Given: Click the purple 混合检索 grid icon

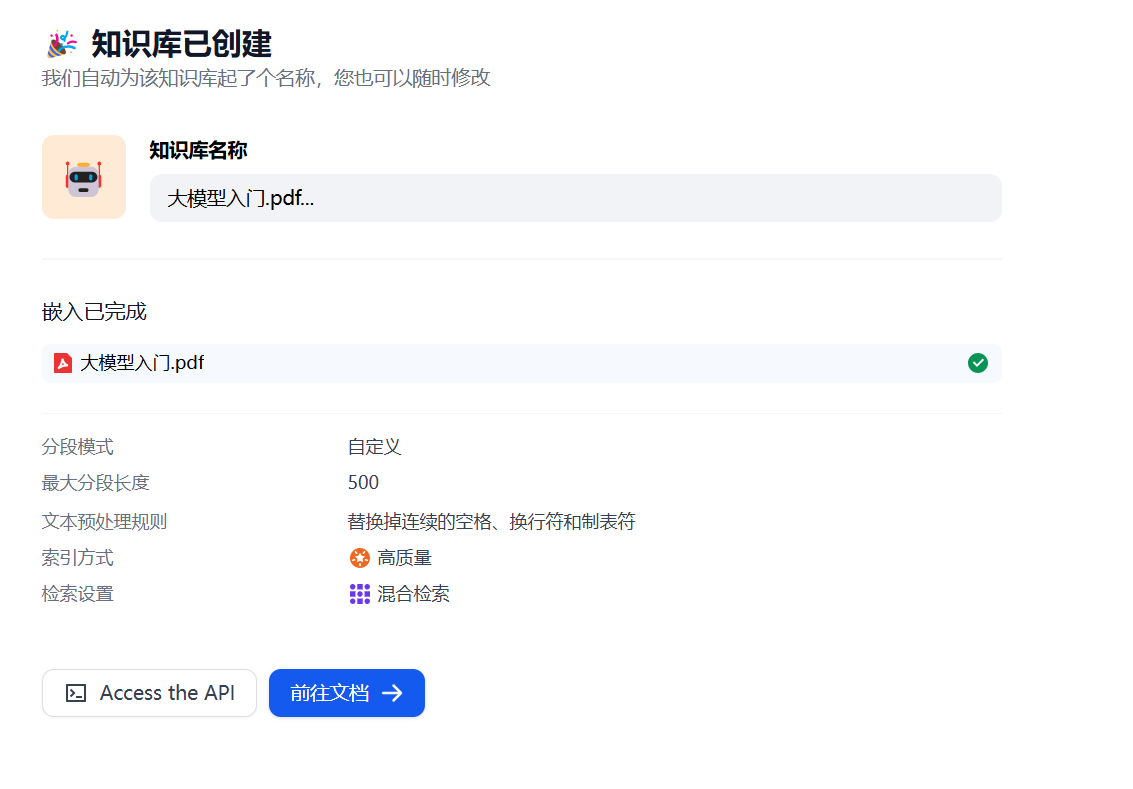Looking at the screenshot, I should (360, 594).
